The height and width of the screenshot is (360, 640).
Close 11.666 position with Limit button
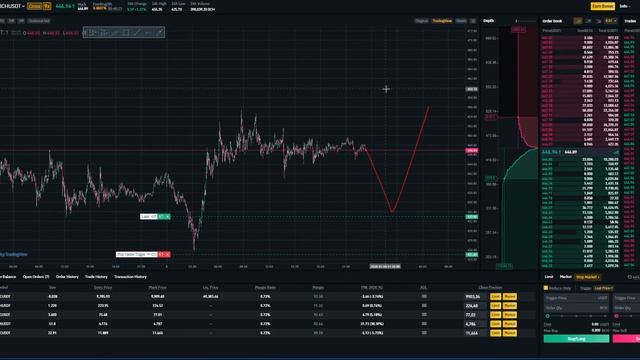tap(496, 333)
